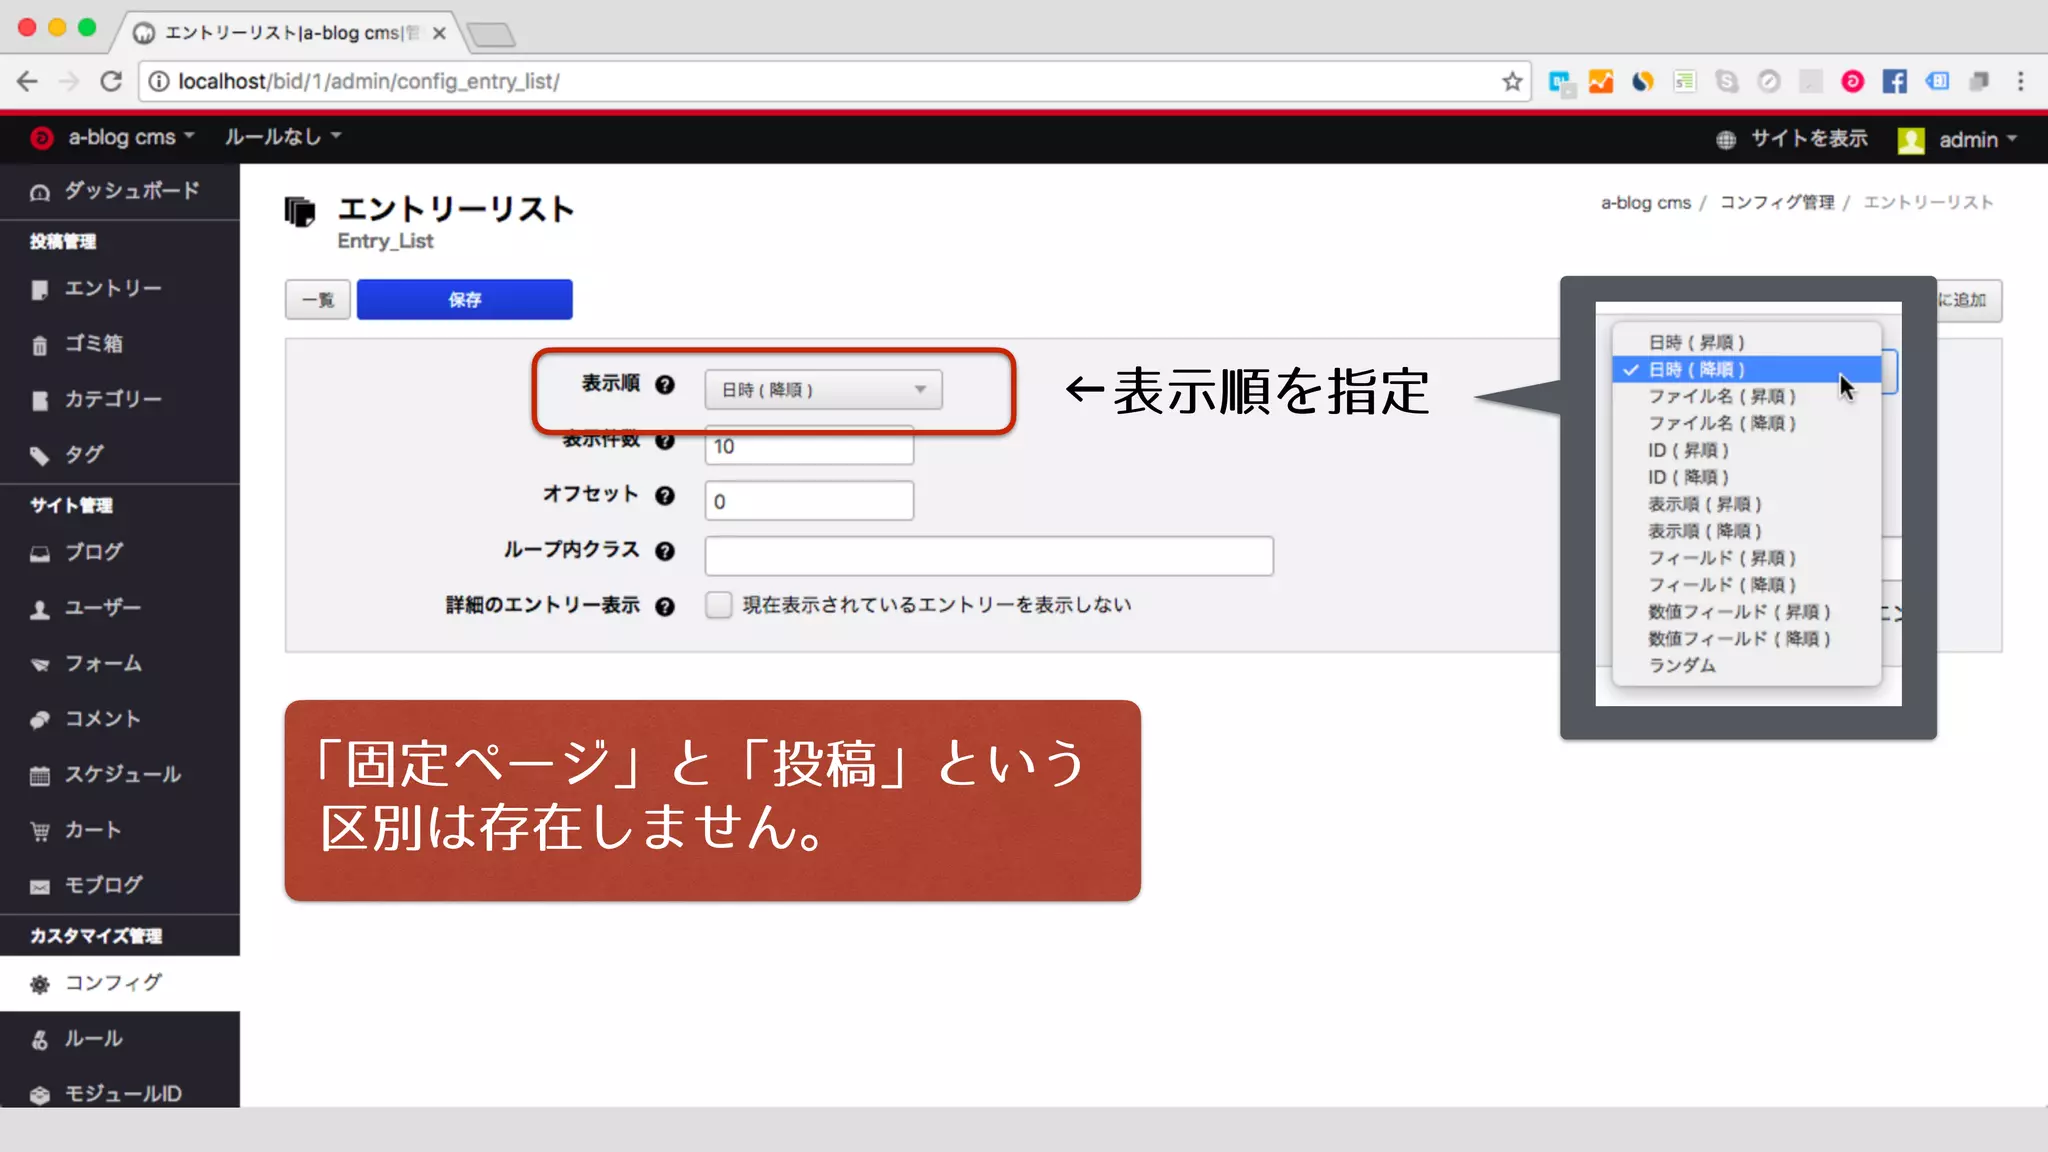
Task: Click help icon next to 詳細のエントリー表示
Action: 665,606
